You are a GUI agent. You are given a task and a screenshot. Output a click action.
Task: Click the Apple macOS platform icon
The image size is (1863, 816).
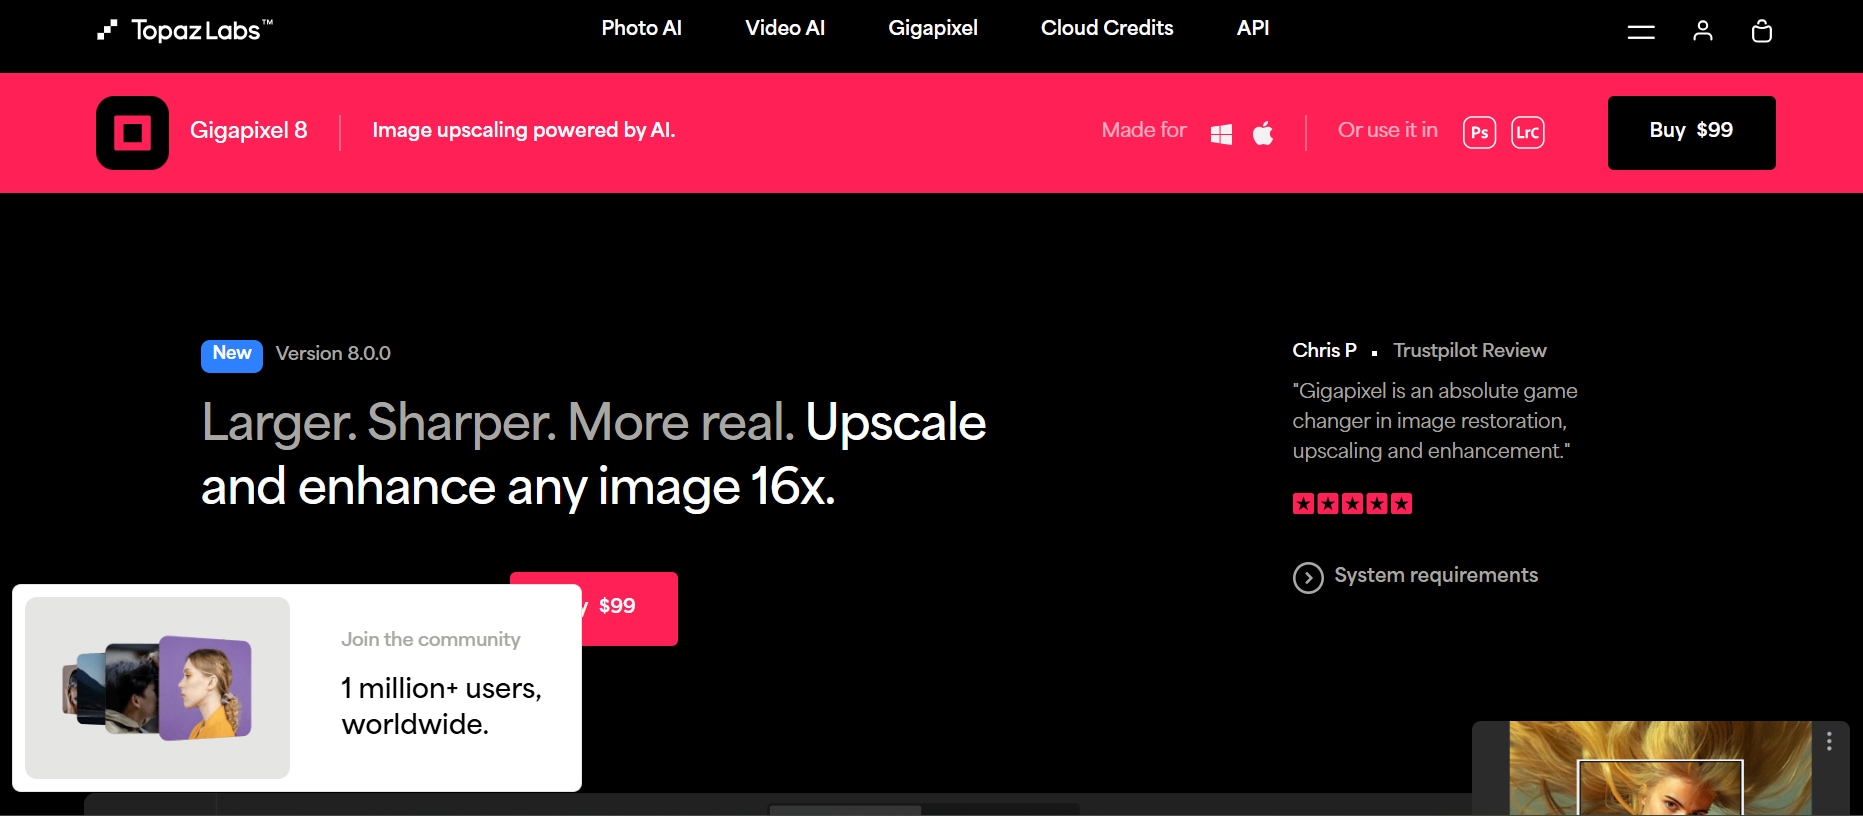pyautogui.click(x=1263, y=133)
